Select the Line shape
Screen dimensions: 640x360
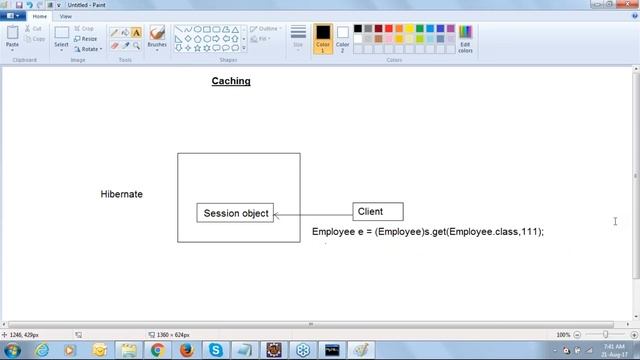pyautogui.click(x=178, y=29)
